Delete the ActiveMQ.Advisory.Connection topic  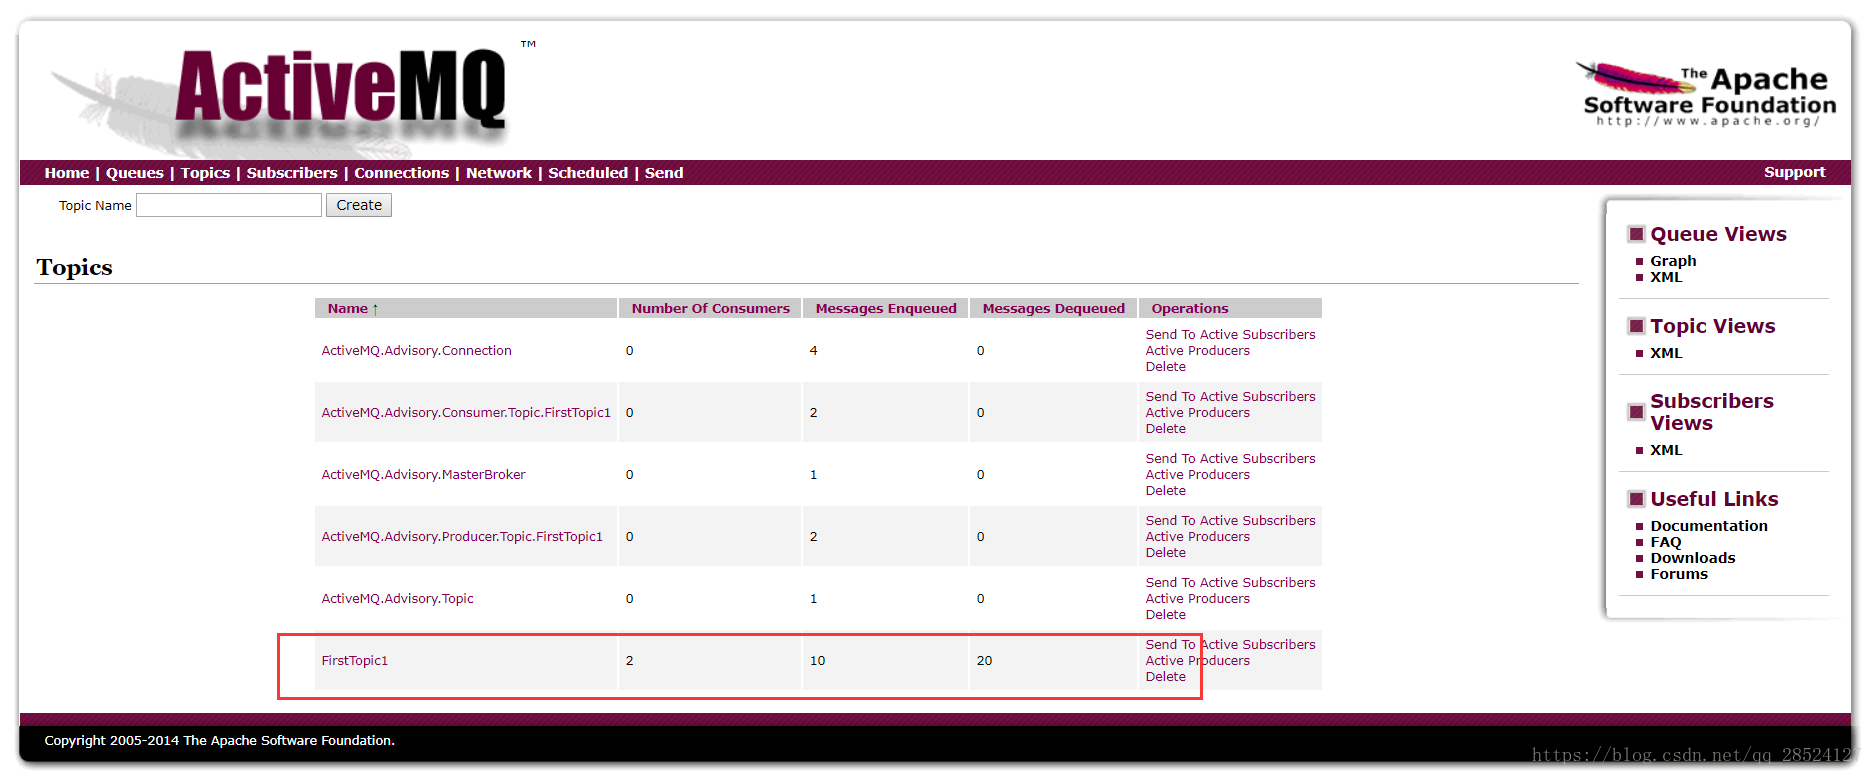click(1165, 366)
